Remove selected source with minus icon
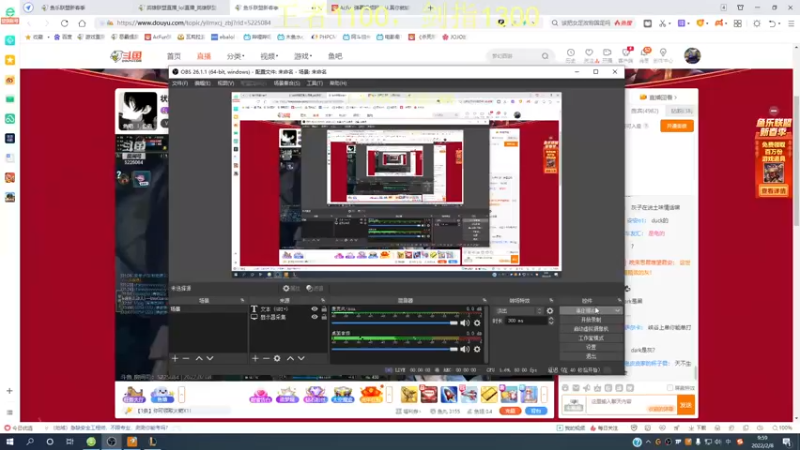The width and height of the screenshot is (800, 450). click(x=266, y=359)
